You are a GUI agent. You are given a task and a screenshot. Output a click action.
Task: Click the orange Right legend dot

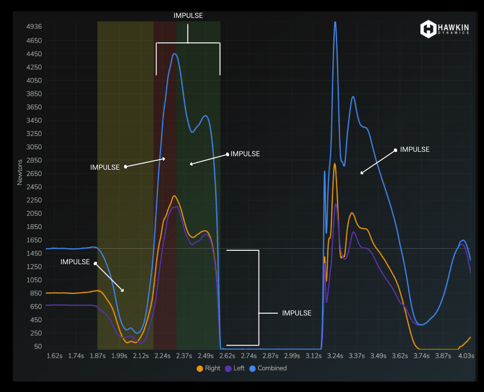click(x=200, y=369)
